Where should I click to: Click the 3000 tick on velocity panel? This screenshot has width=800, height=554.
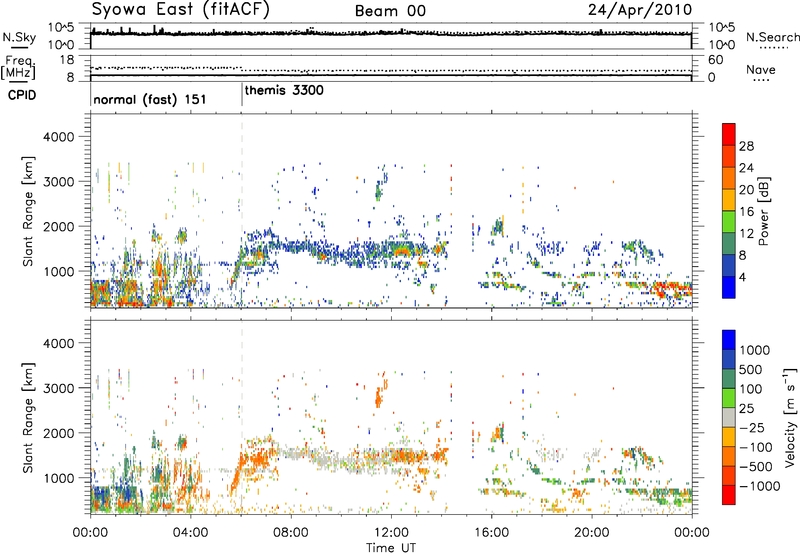tap(59, 388)
